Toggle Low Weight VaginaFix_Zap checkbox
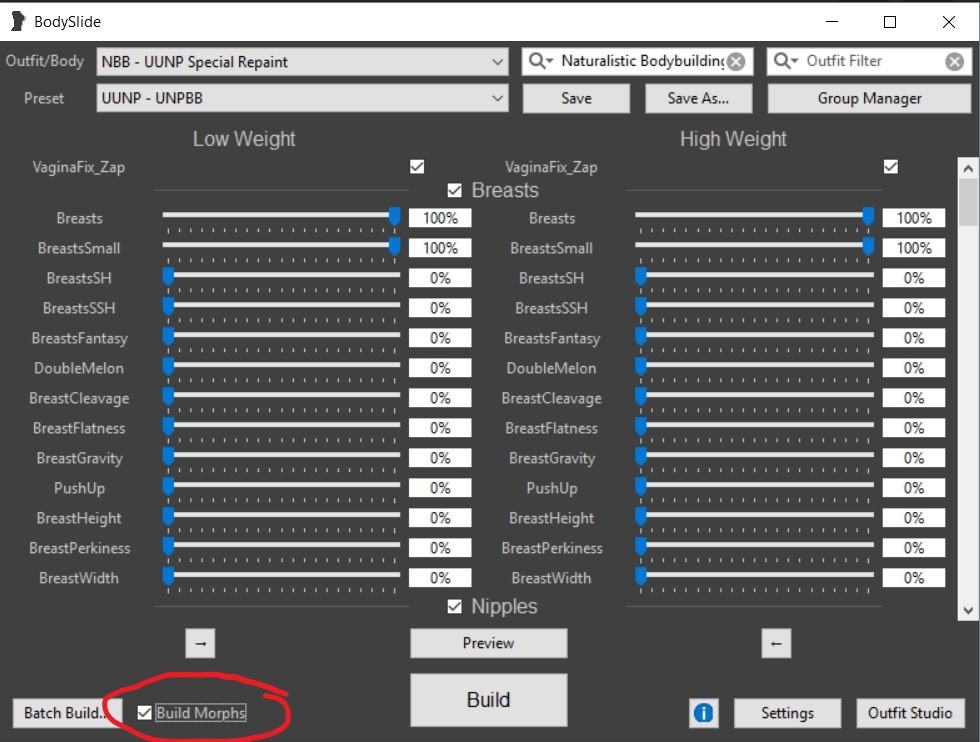This screenshot has height=742, width=980. point(417,167)
